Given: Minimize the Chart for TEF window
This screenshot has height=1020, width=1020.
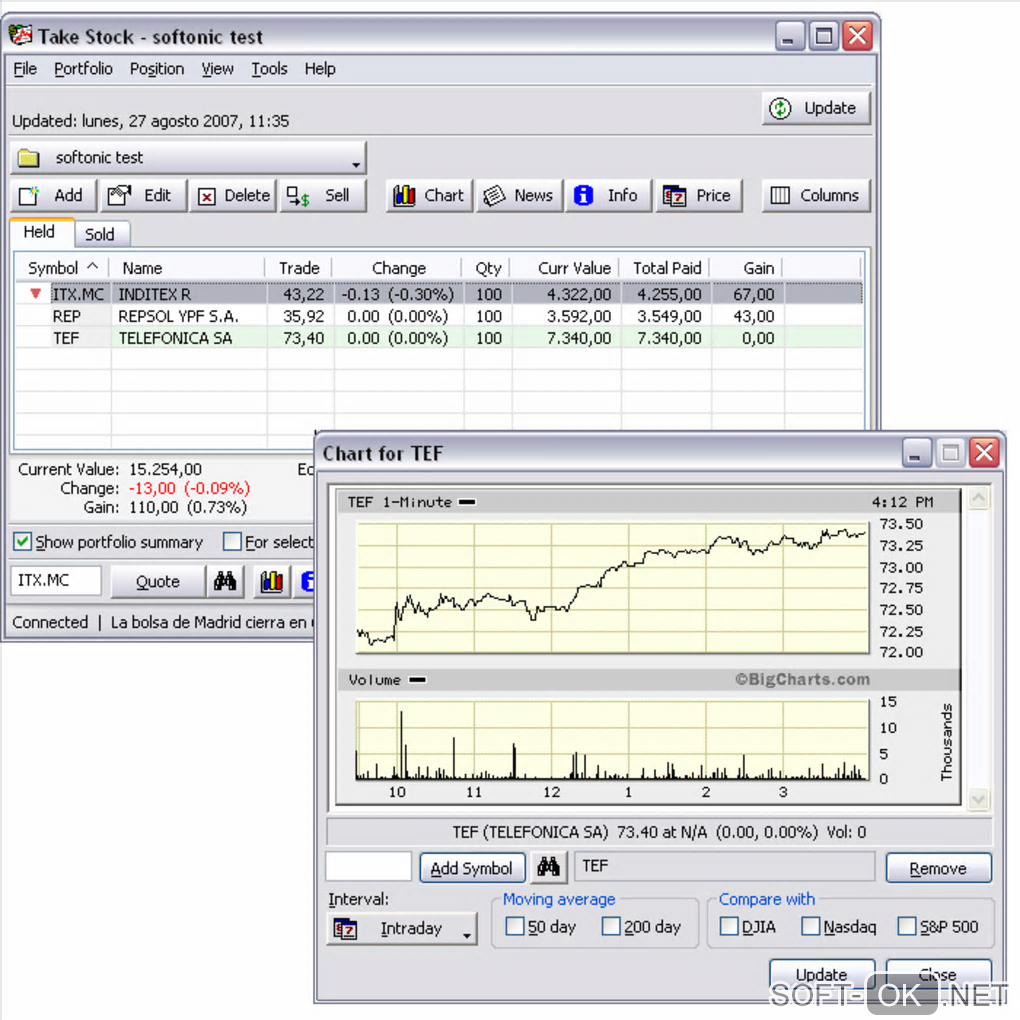Looking at the screenshot, I should click(915, 453).
